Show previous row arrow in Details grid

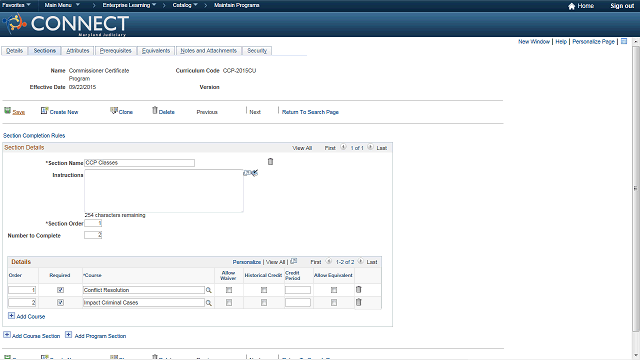point(329,261)
